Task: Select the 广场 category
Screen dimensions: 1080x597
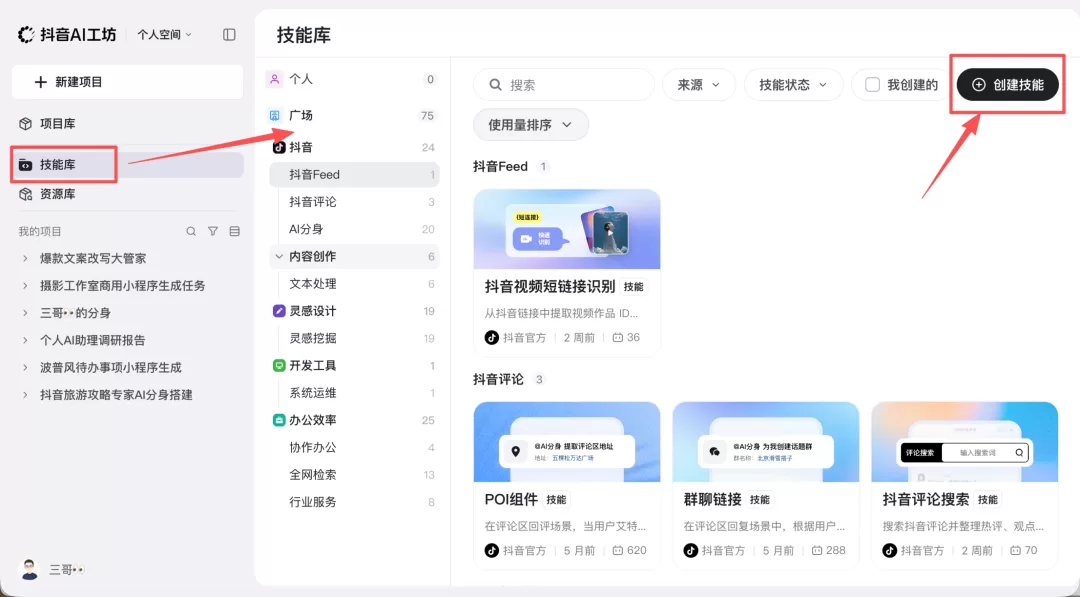Action: [x=352, y=116]
